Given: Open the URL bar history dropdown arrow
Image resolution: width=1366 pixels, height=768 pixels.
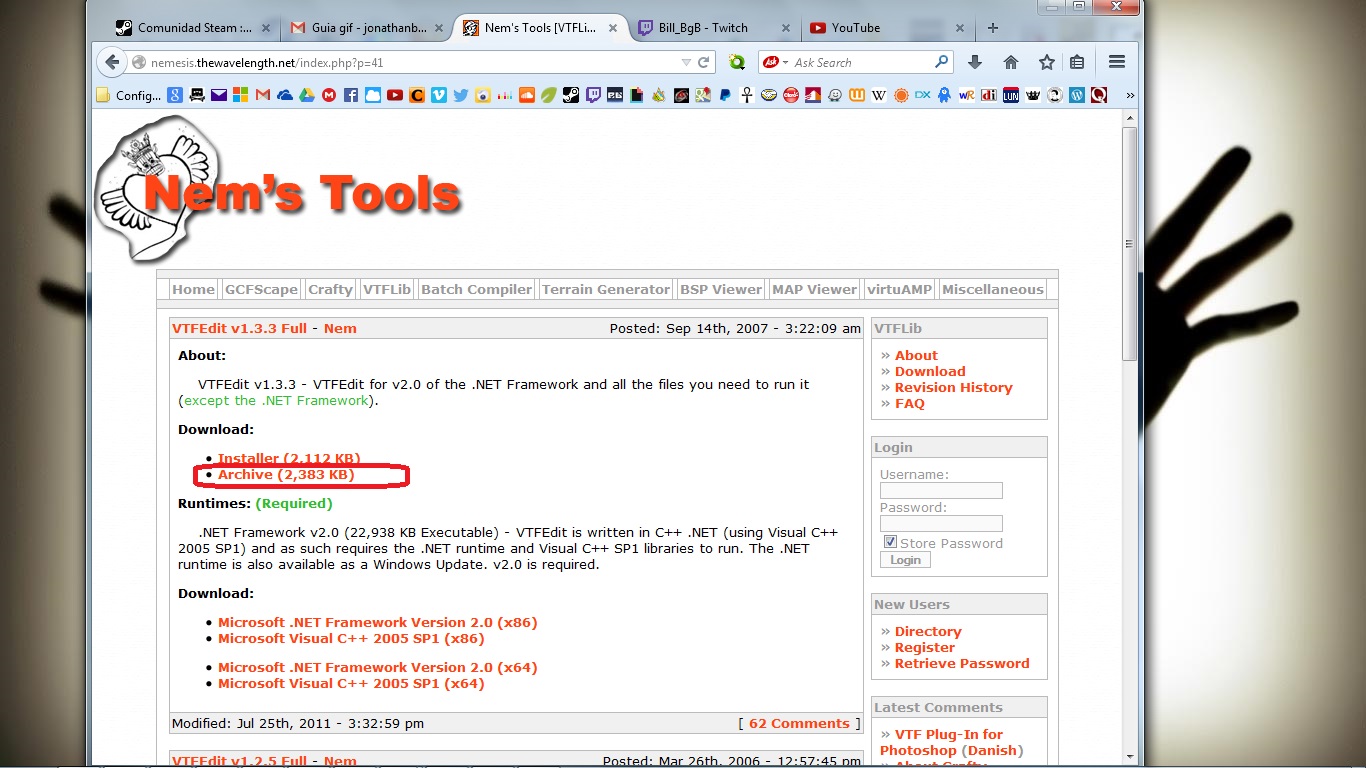Looking at the screenshot, I should tap(686, 62).
